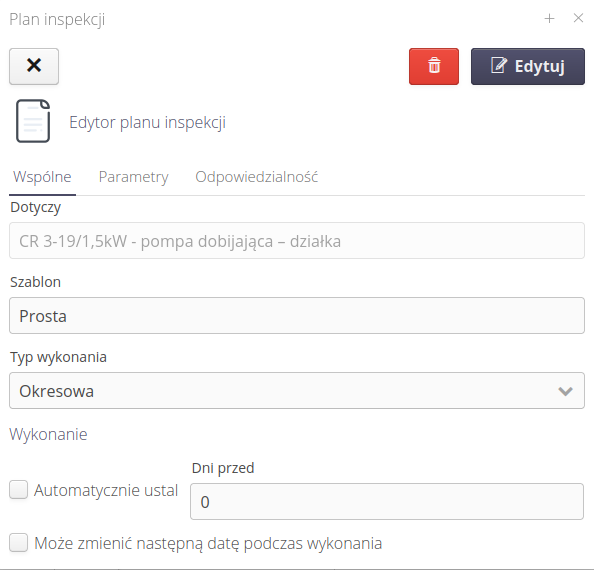Viewport: 594px width, 570px height.
Task: Click the plus icon in panel header
Action: pyautogui.click(x=549, y=18)
